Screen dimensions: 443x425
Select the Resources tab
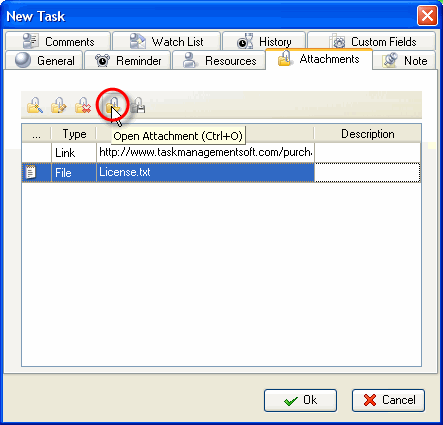click(x=219, y=60)
